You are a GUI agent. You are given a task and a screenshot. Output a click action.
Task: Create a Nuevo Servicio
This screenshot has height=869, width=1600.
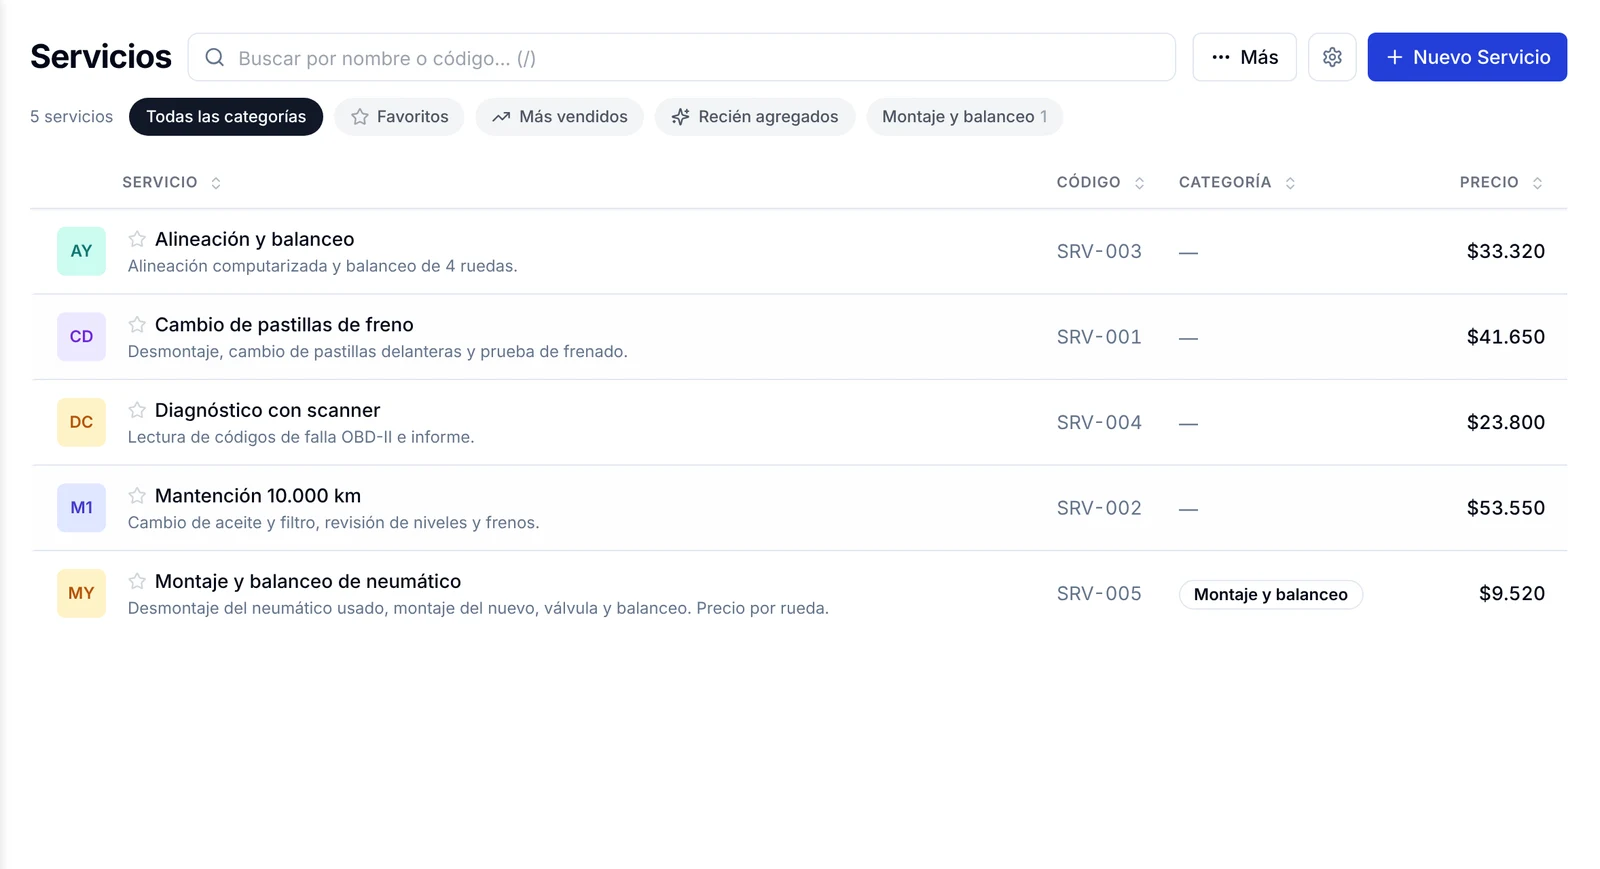tap(1467, 57)
